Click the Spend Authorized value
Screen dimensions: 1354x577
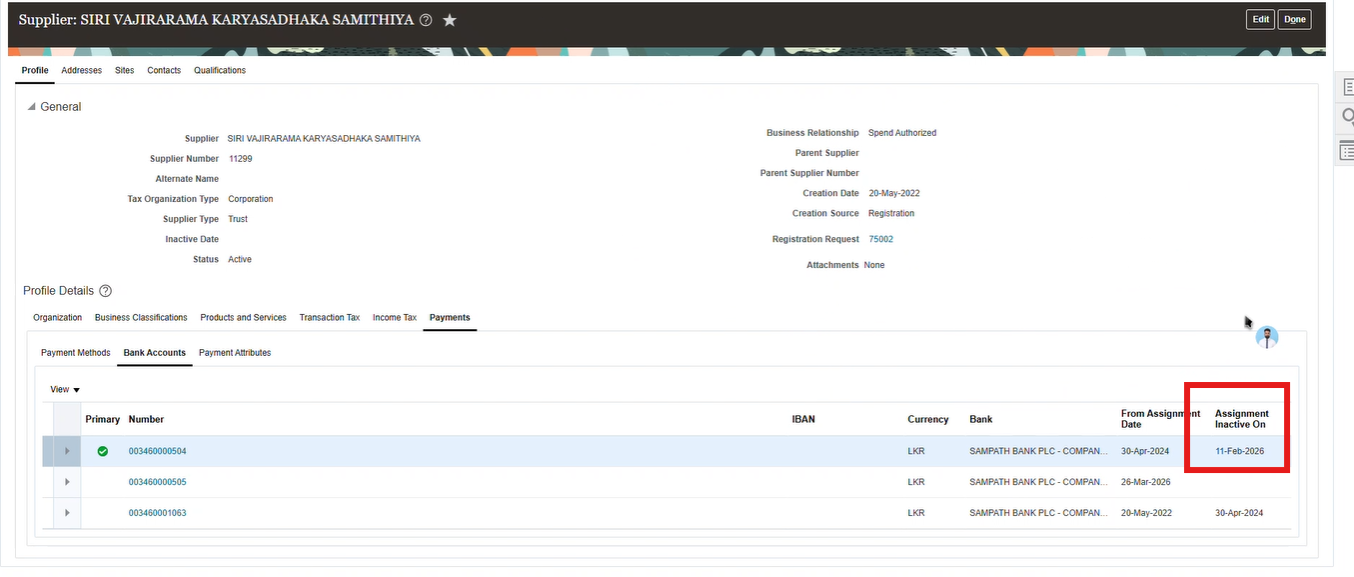pos(902,133)
